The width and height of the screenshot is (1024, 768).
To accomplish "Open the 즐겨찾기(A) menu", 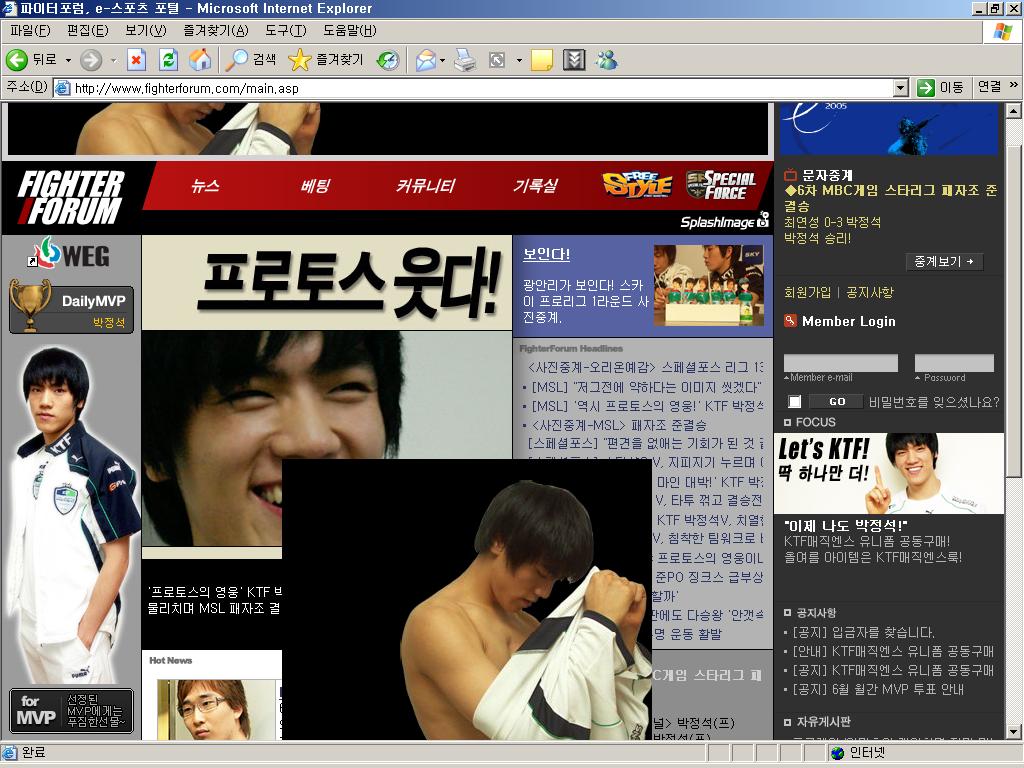I will (216, 31).
